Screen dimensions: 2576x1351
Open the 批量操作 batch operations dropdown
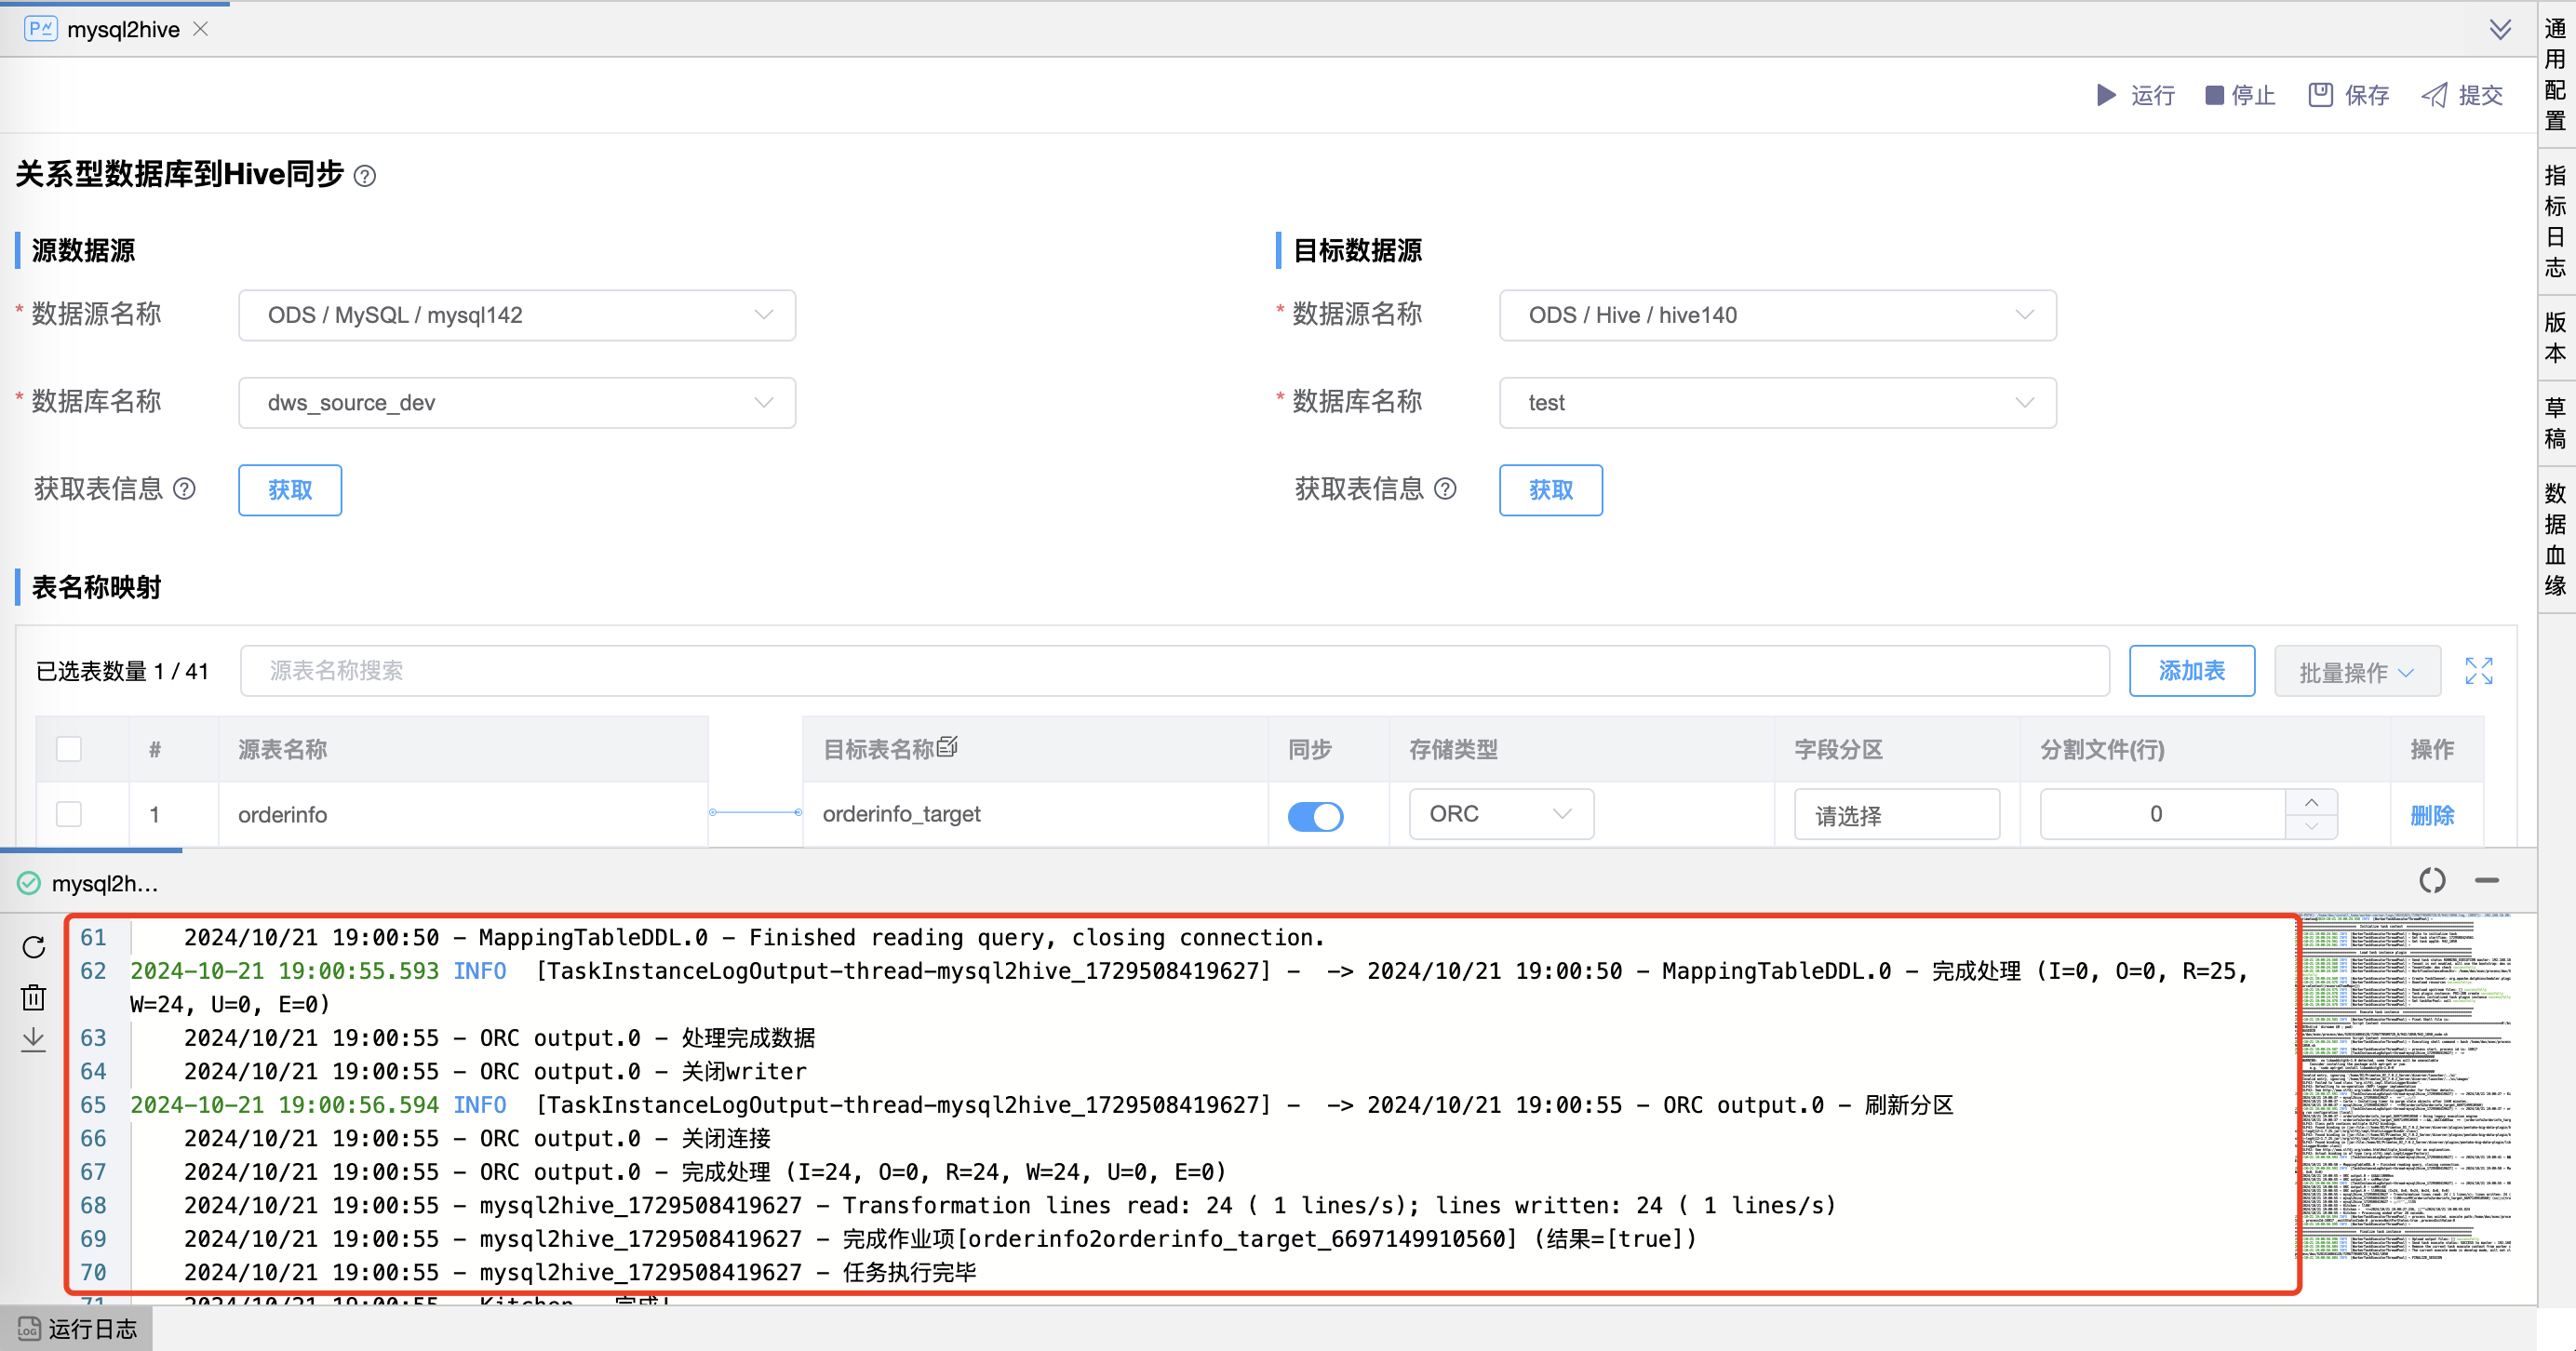2356,672
